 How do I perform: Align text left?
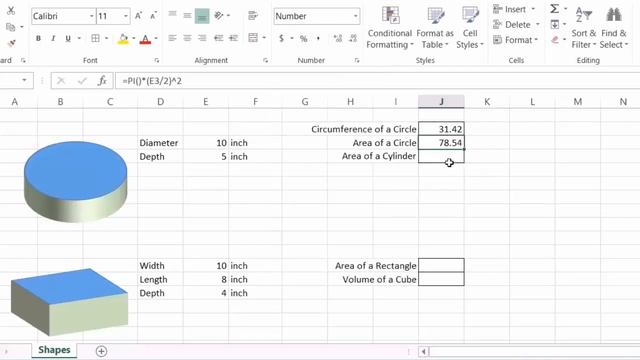(173, 38)
